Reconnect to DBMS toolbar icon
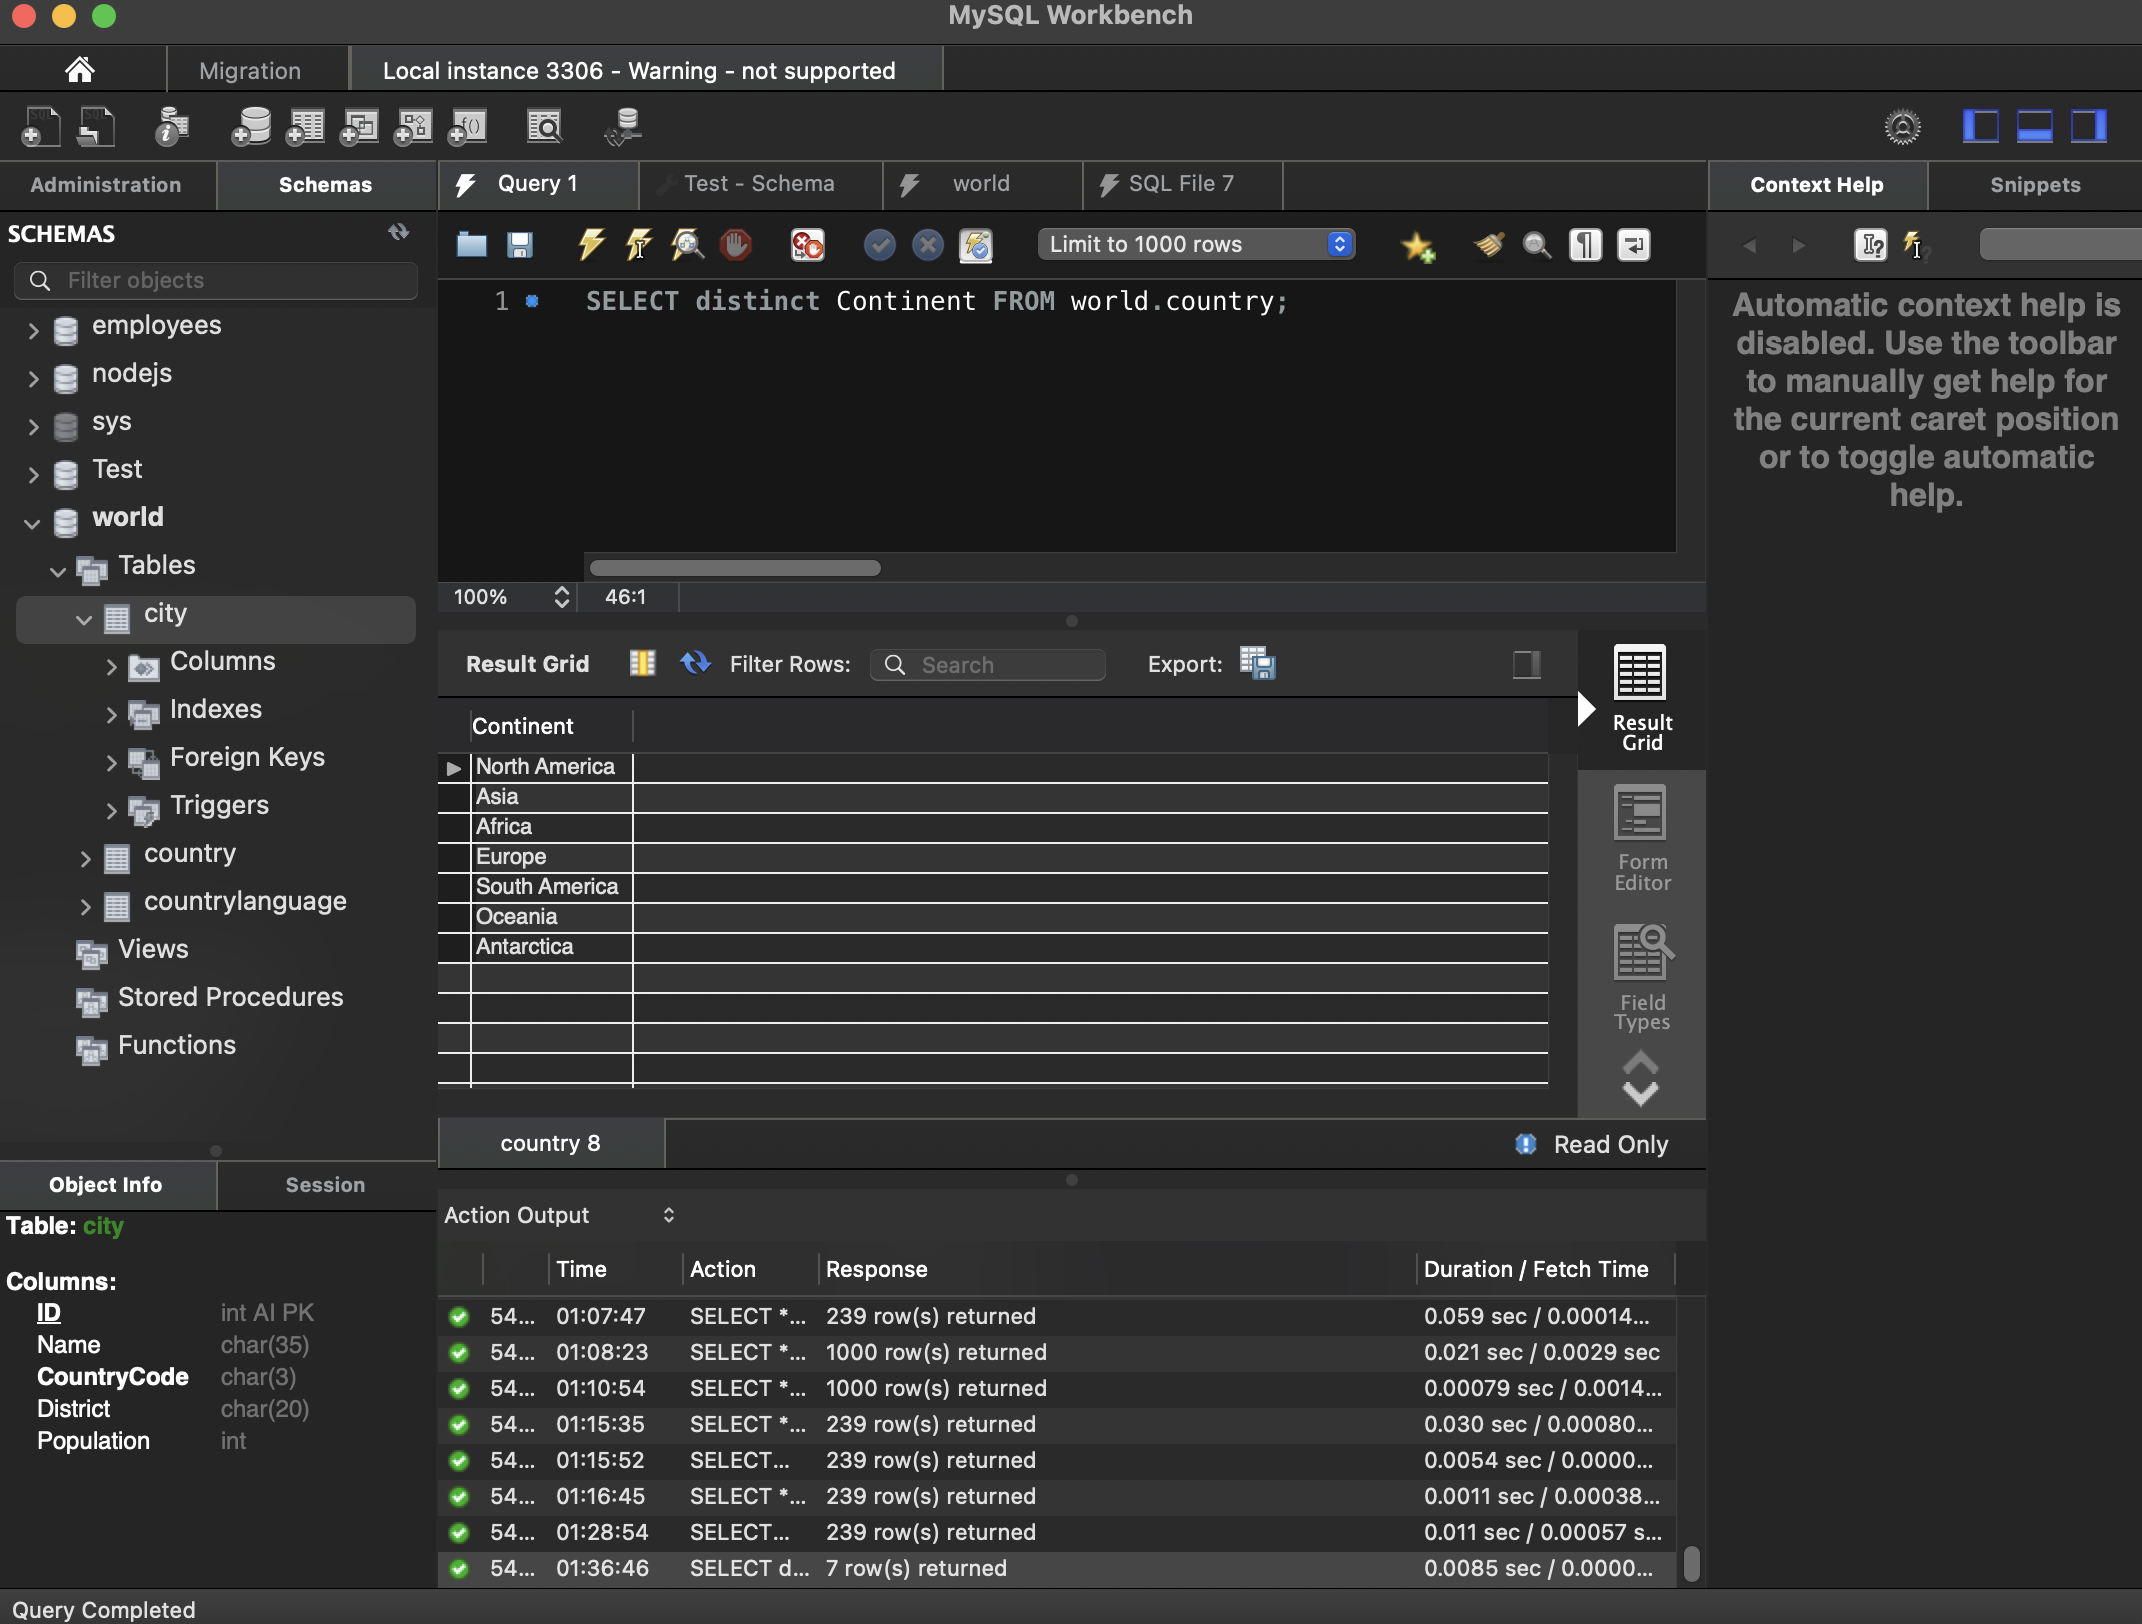This screenshot has height=1624, width=2142. point(623,127)
